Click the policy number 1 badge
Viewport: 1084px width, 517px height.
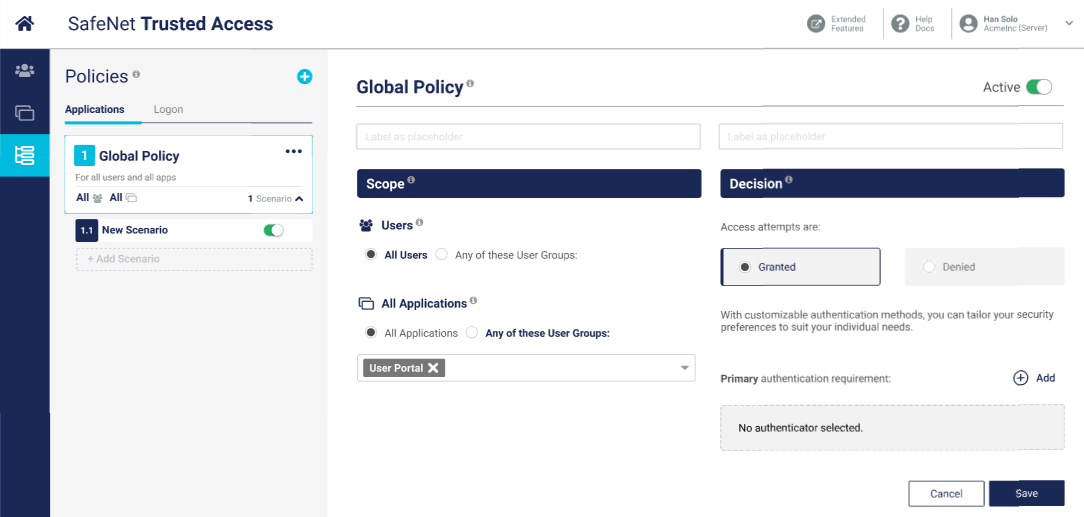coord(84,156)
